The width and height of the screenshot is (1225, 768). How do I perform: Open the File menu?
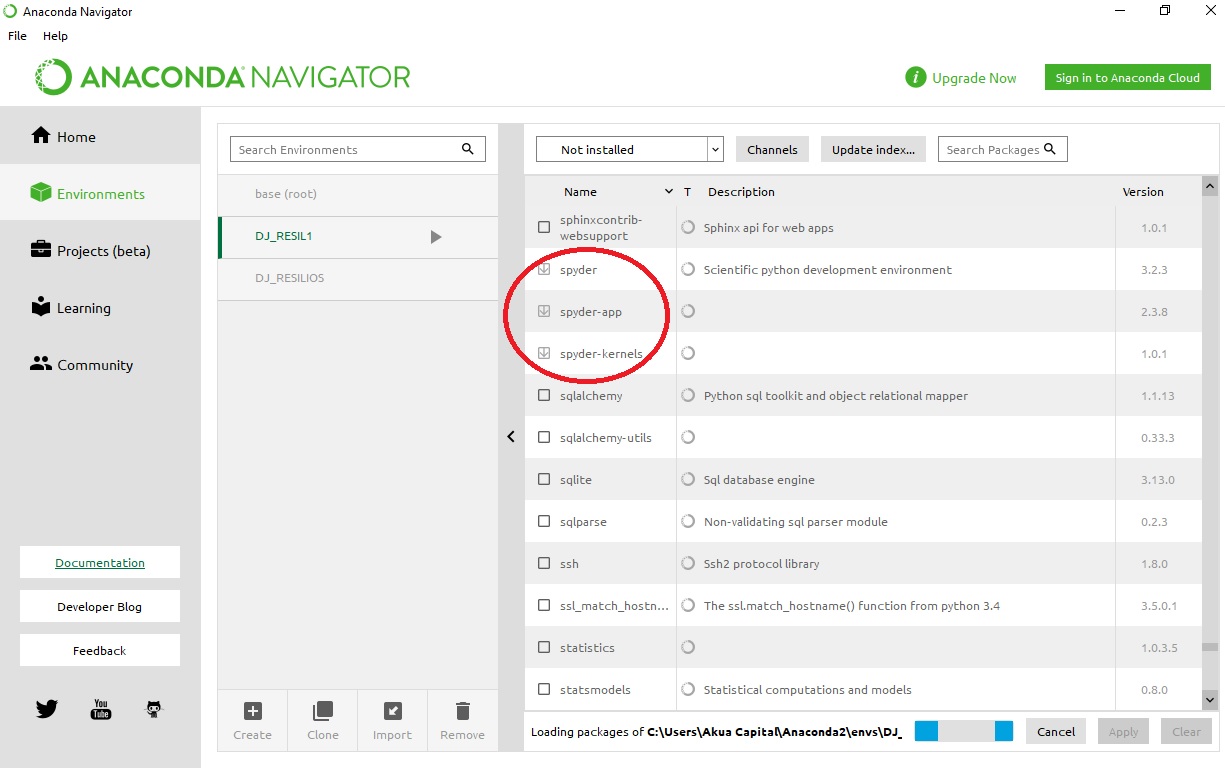coord(17,35)
